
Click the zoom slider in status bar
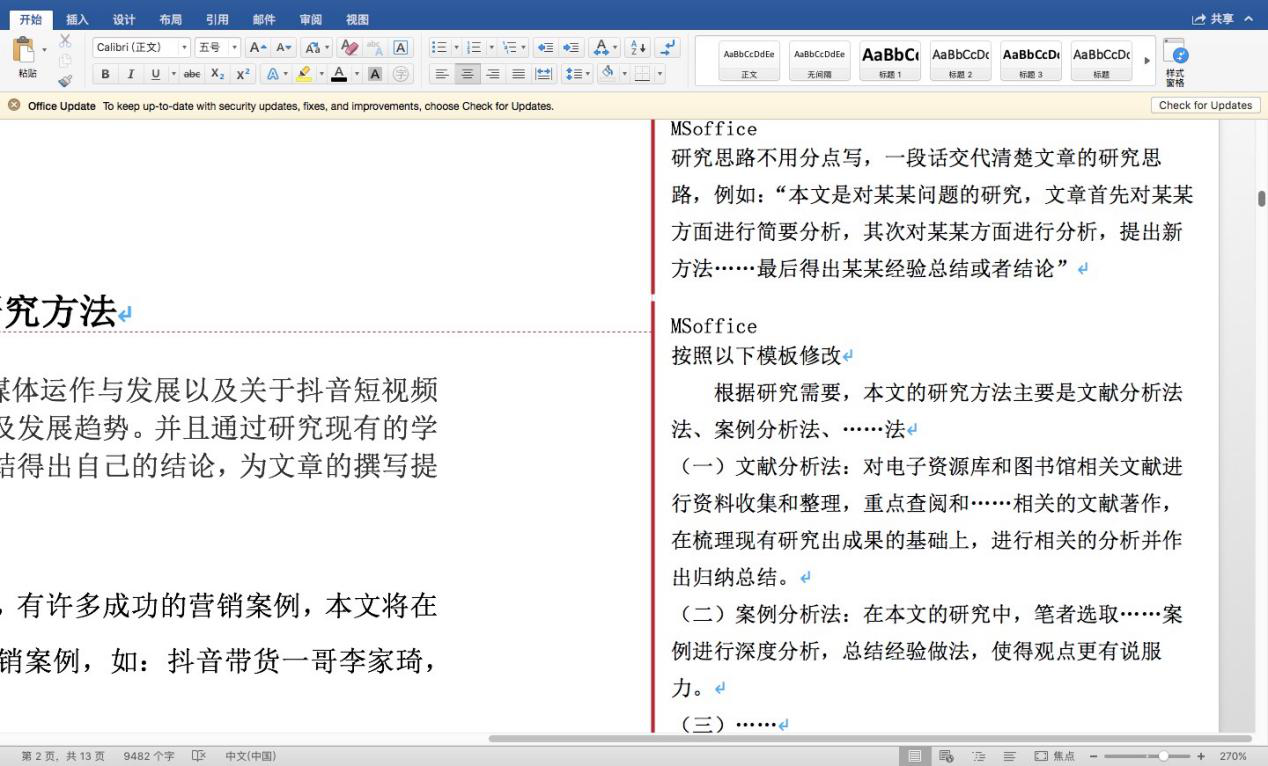1148,756
